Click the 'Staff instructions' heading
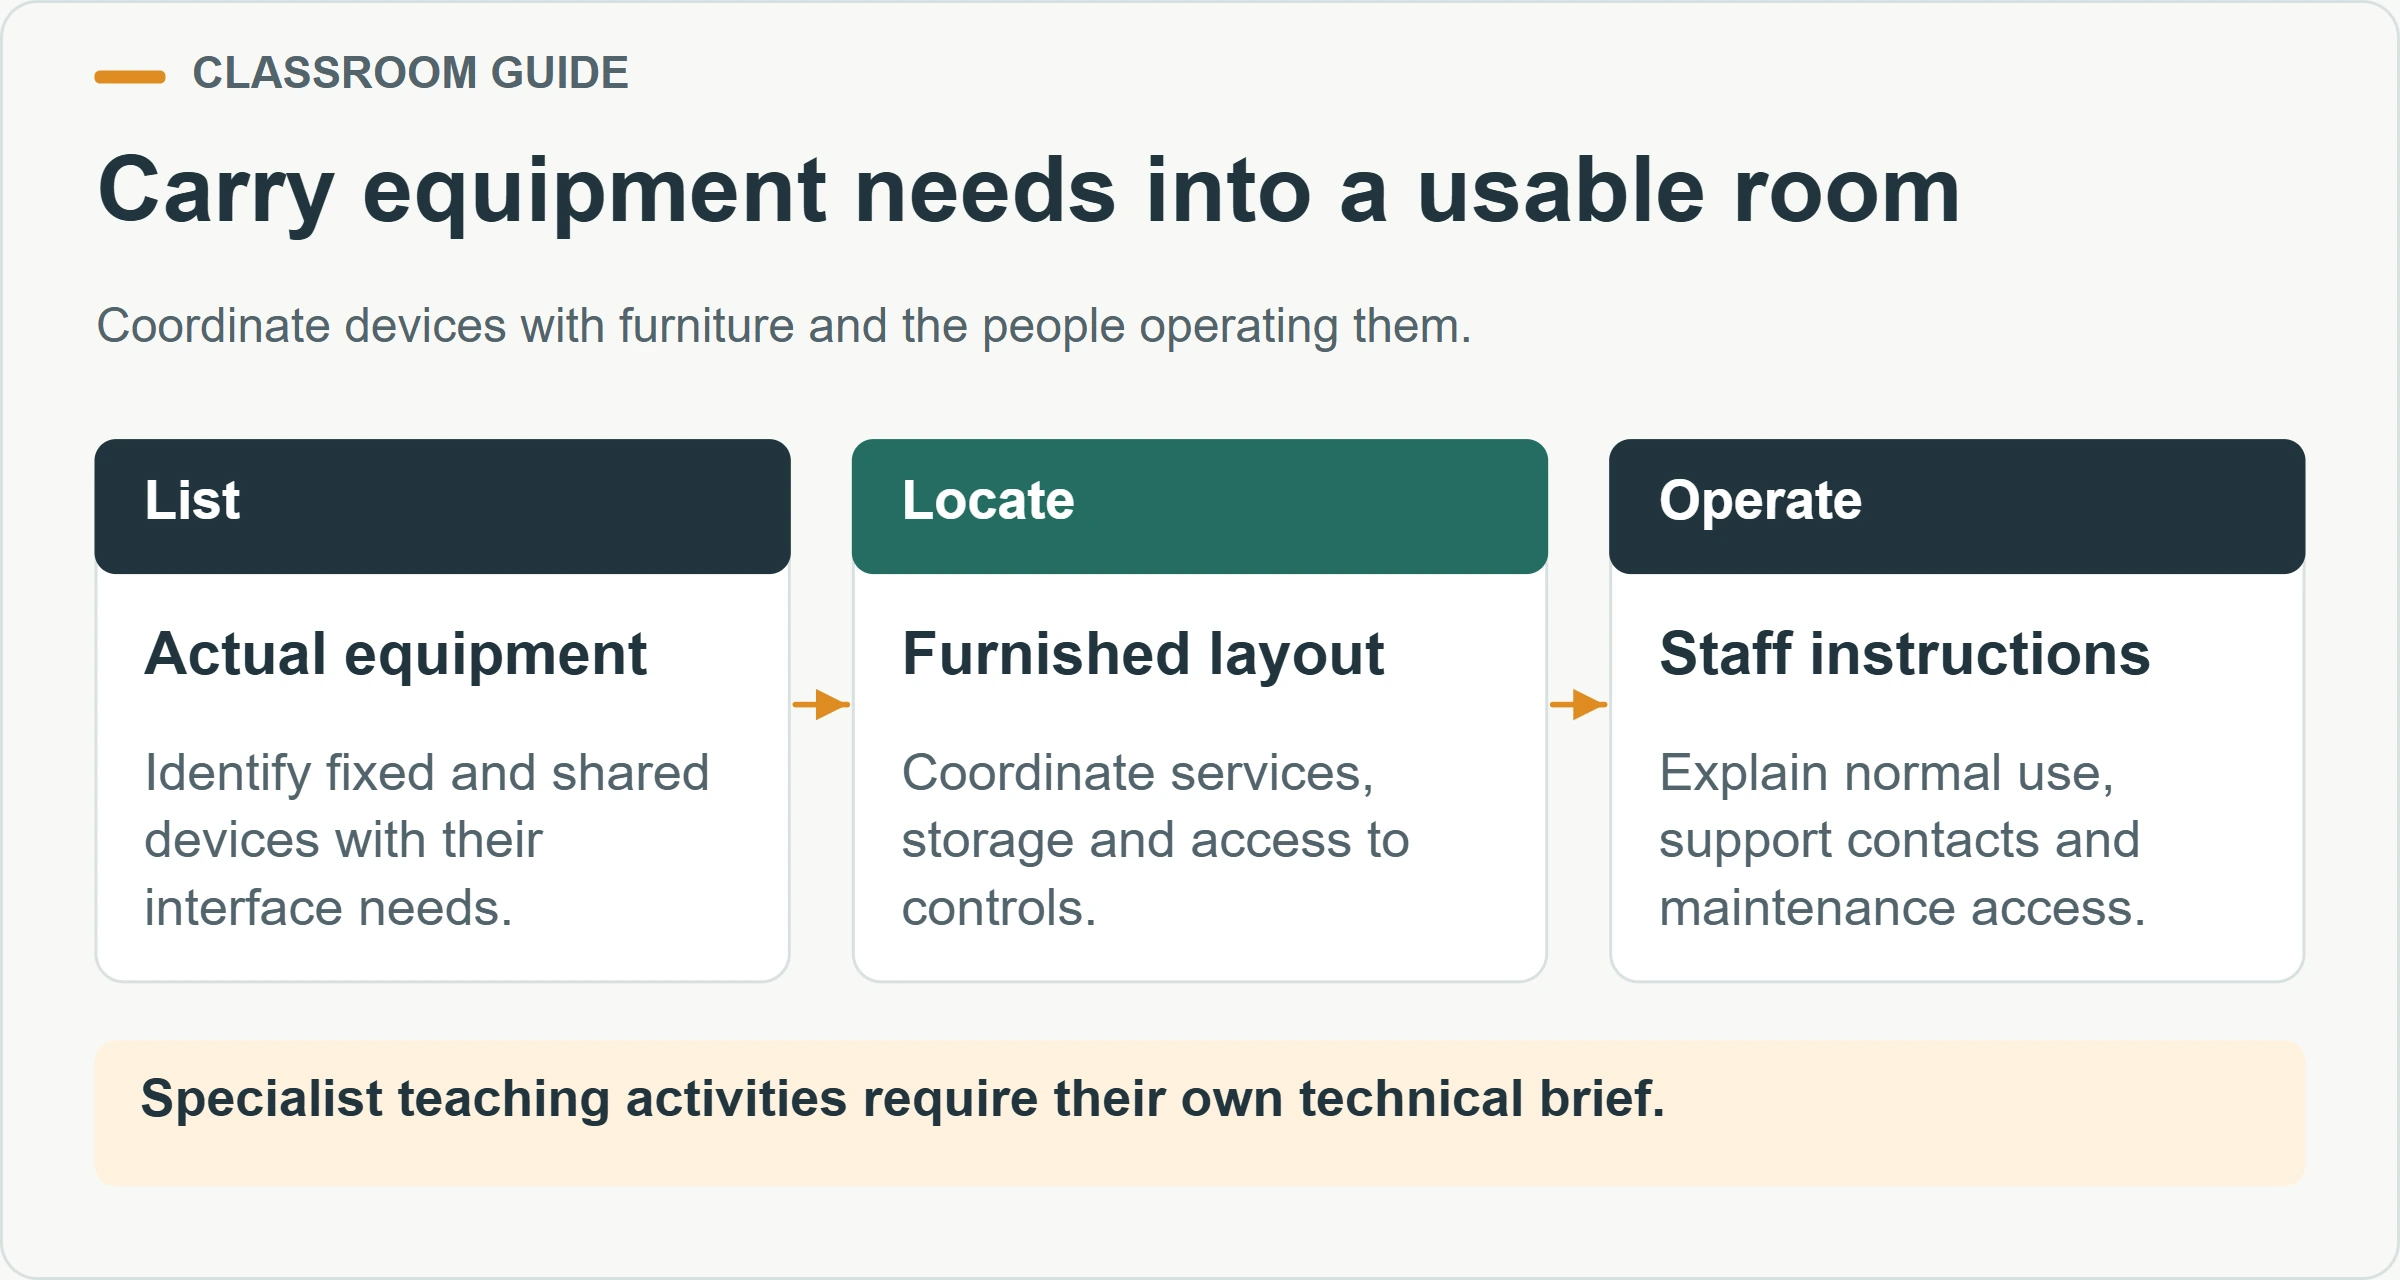Viewport: 2400px width, 1280px height. [1905, 655]
